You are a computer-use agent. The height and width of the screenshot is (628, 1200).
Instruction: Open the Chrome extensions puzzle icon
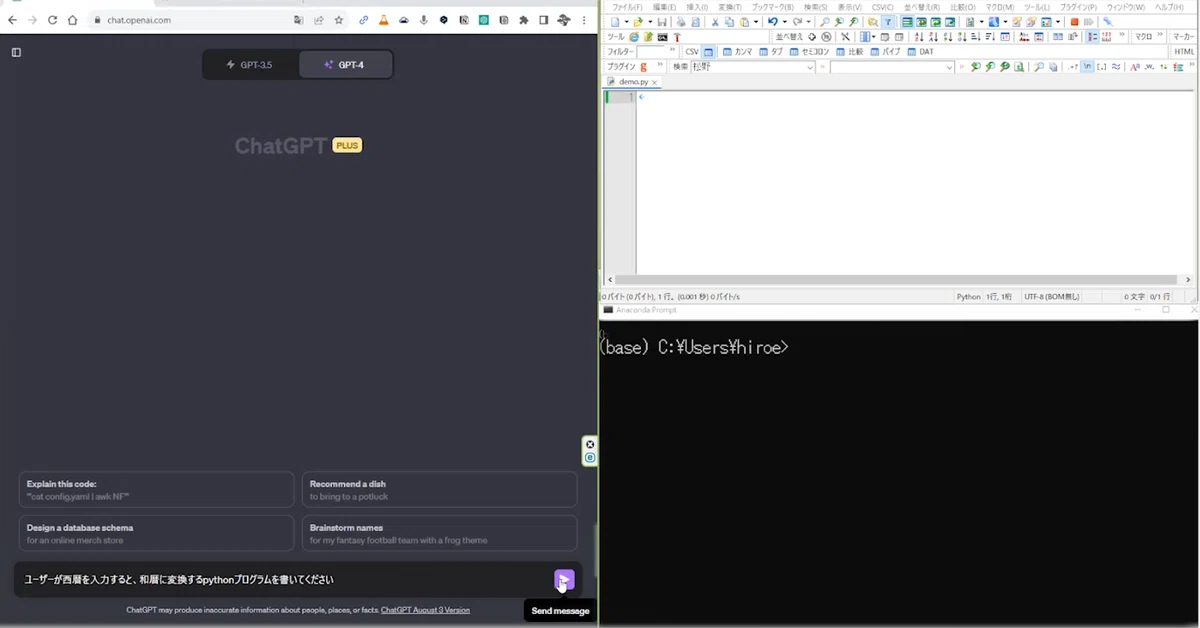coord(524,20)
